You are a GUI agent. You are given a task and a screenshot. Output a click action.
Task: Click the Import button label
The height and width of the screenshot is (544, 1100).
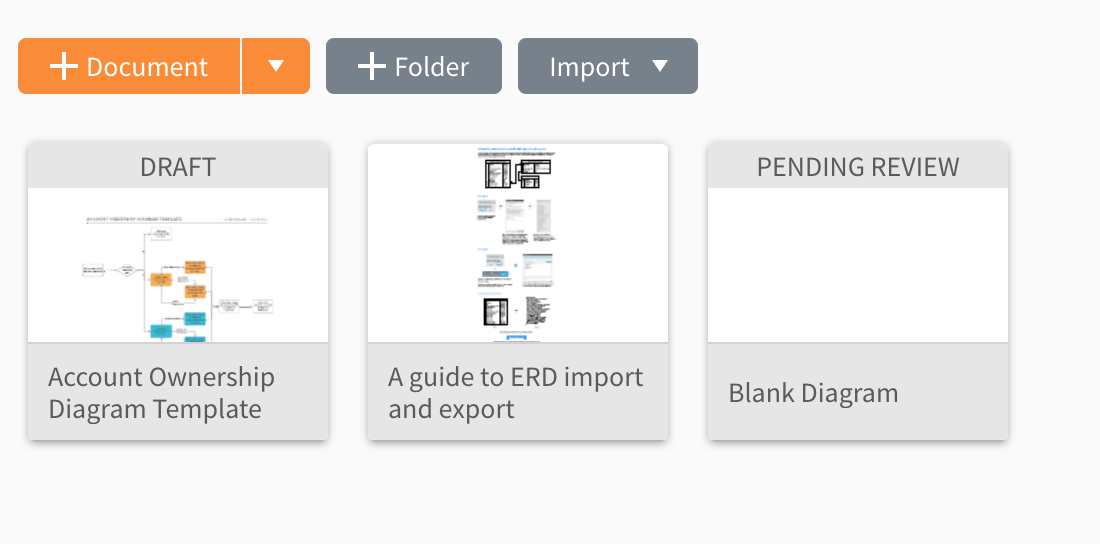pos(589,67)
